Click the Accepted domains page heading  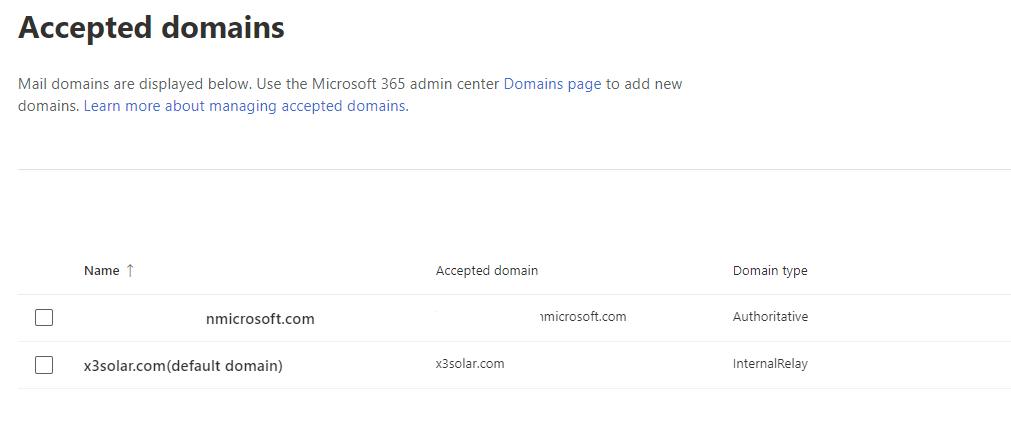(x=152, y=28)
